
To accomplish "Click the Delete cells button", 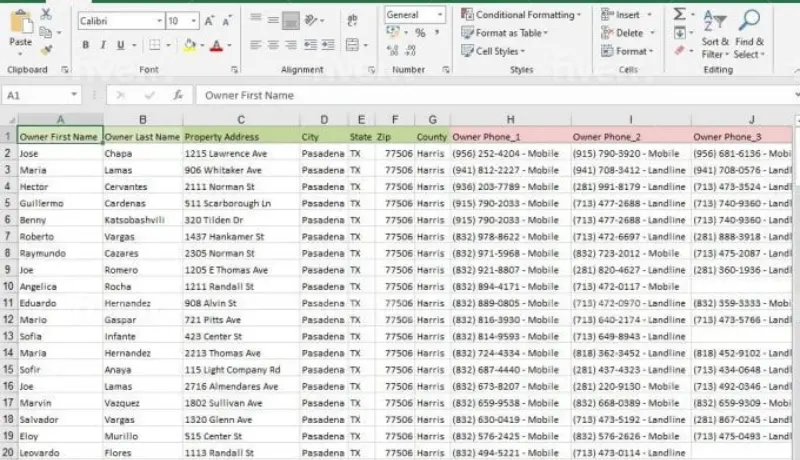I will click(x=622, y=33).
